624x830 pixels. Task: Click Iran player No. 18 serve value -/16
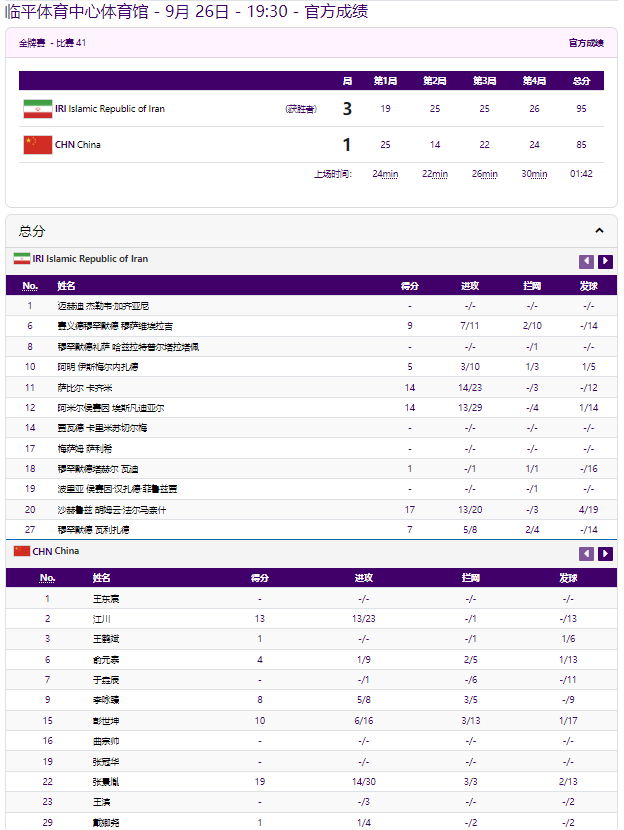click(x=589, y=468)
